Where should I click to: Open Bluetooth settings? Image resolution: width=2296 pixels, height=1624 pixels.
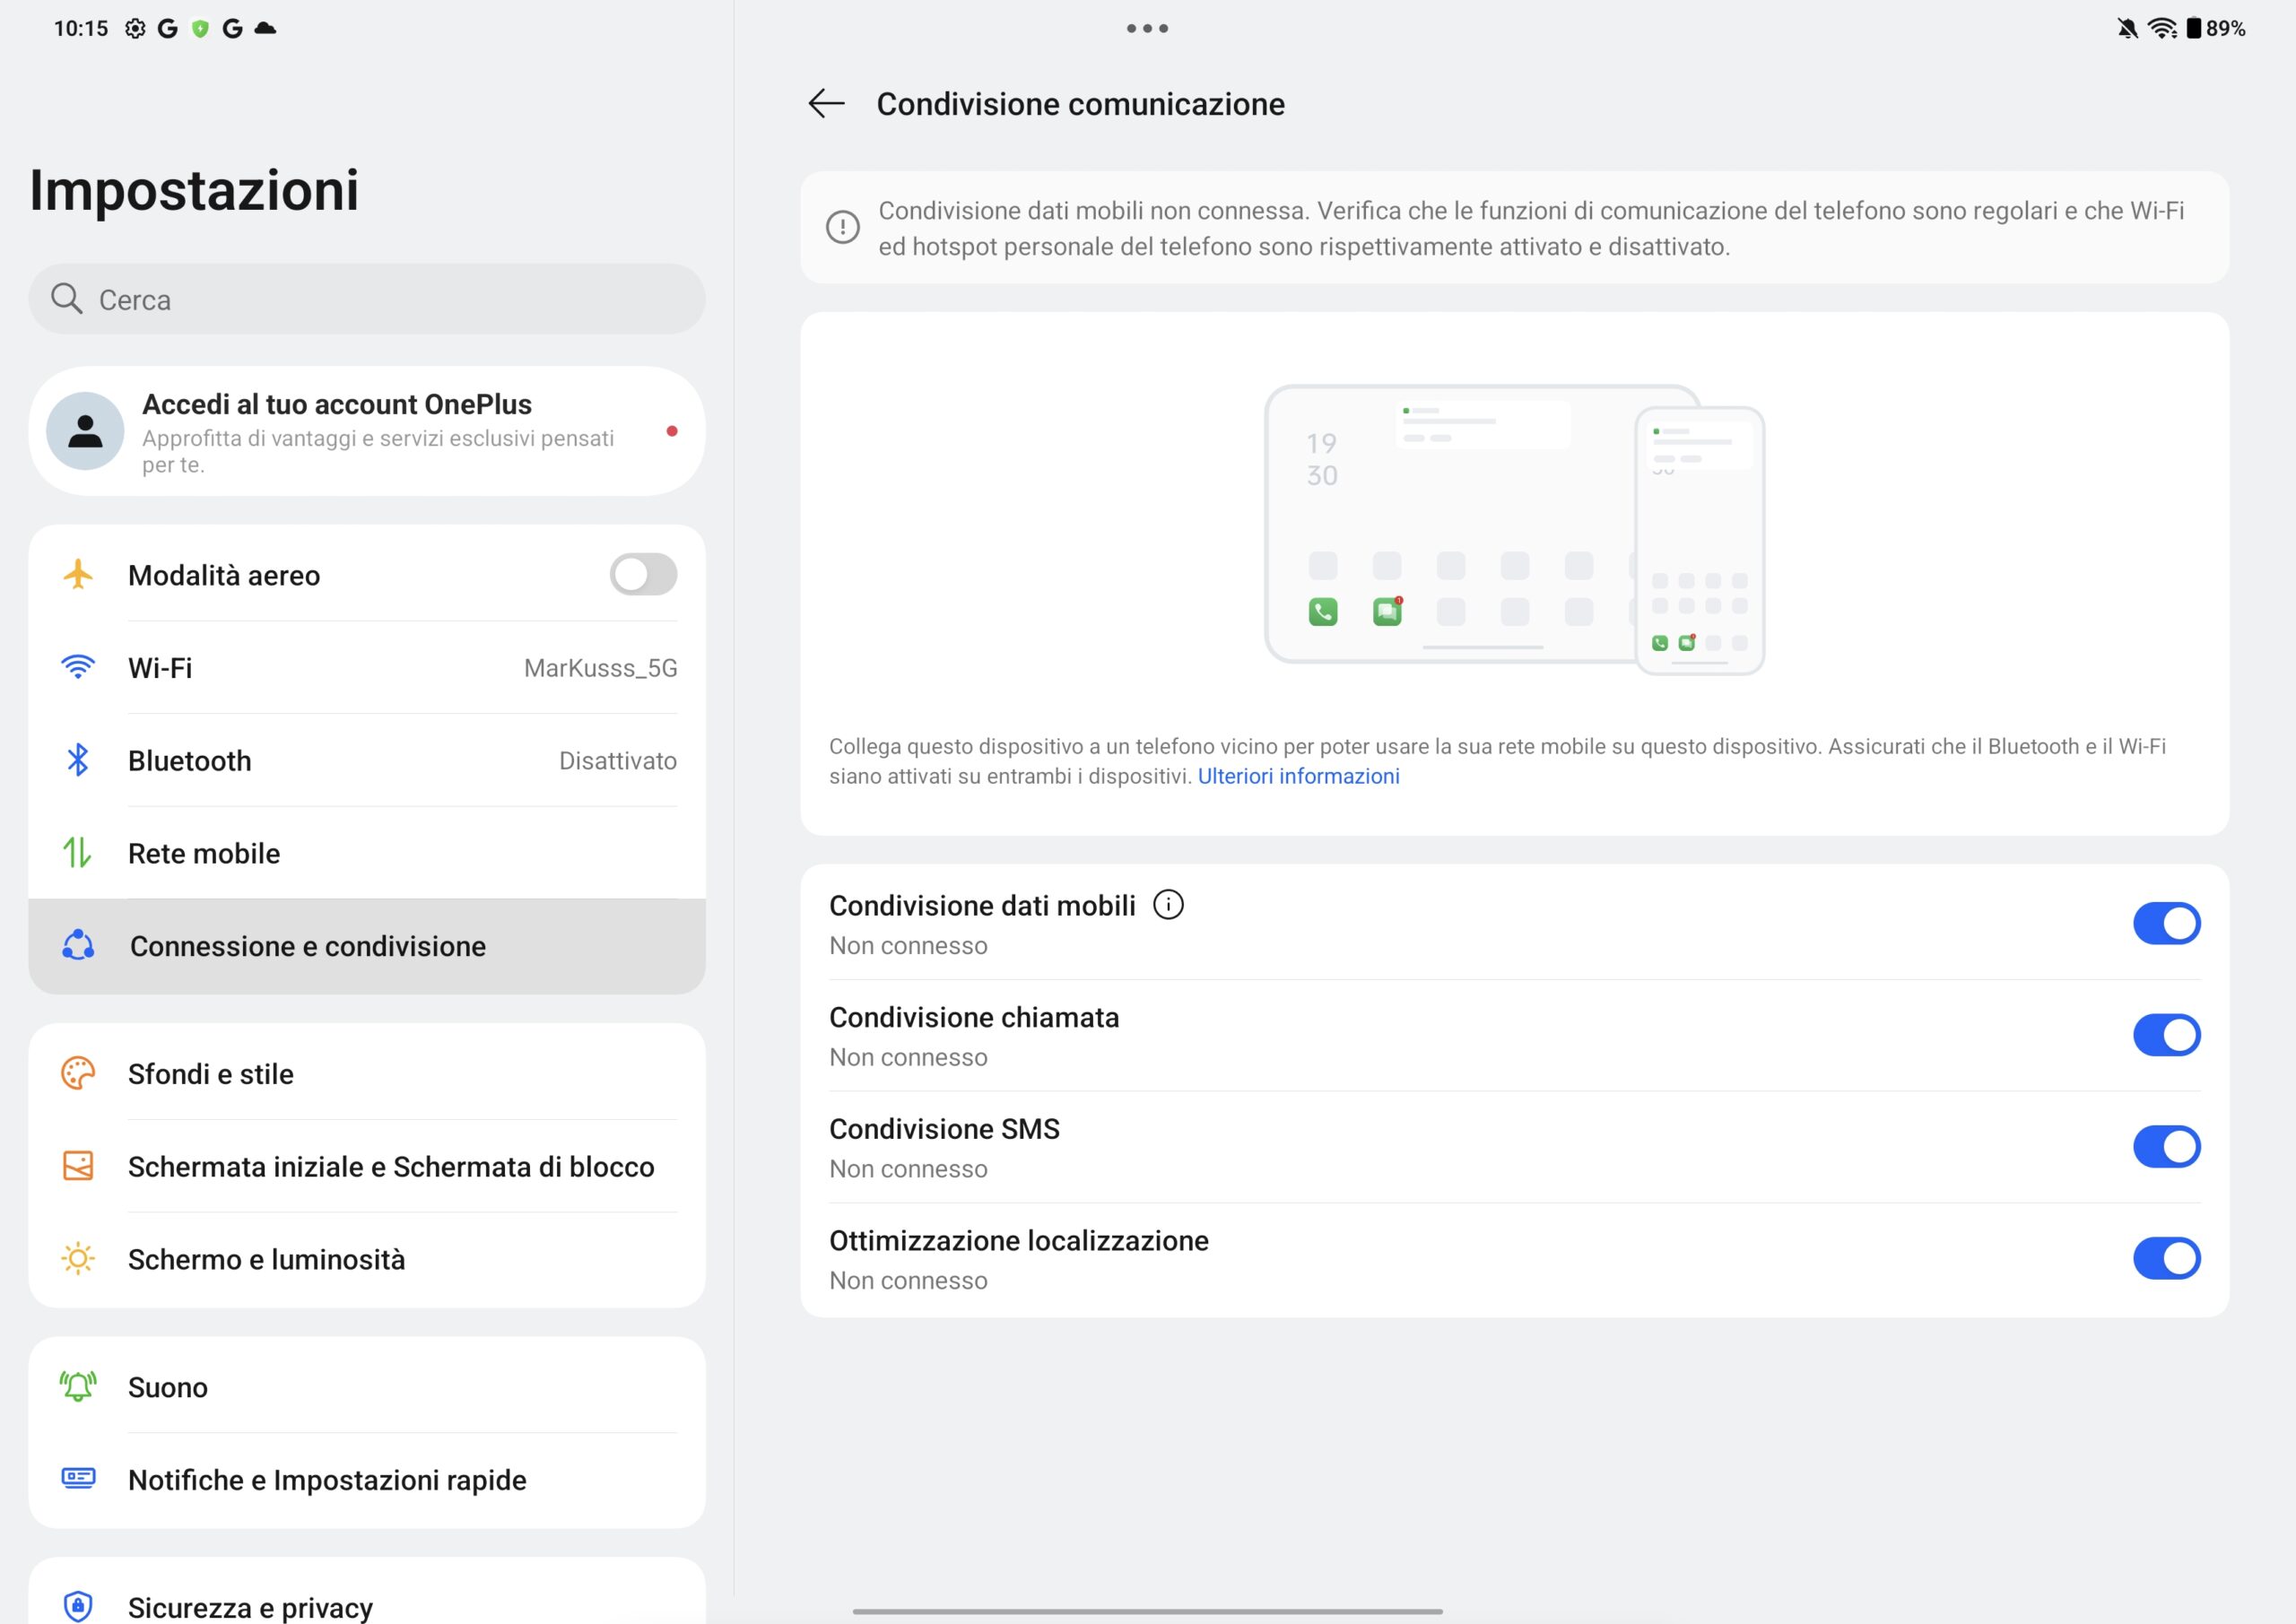pos(367,760)
